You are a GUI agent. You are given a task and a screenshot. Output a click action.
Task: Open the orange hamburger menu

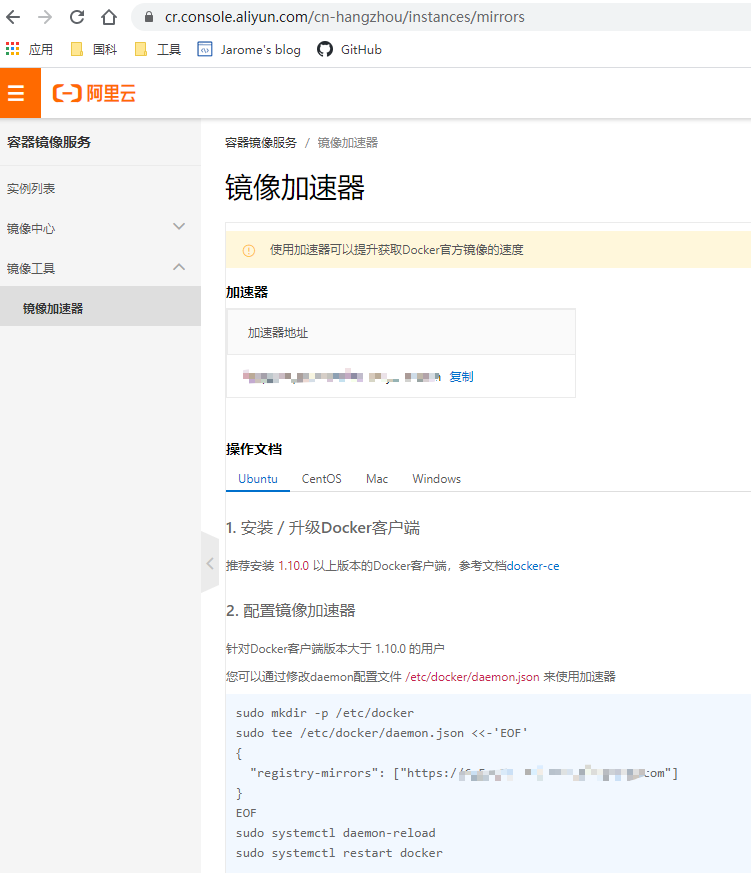click(16, 94)
